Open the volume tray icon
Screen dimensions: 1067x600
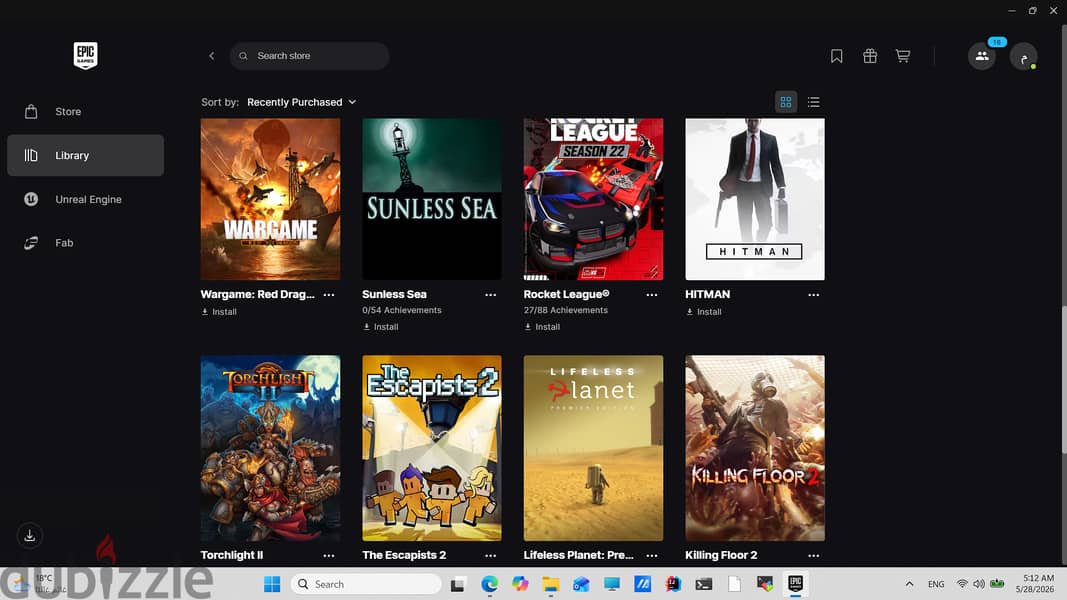(x=979, y=584)
